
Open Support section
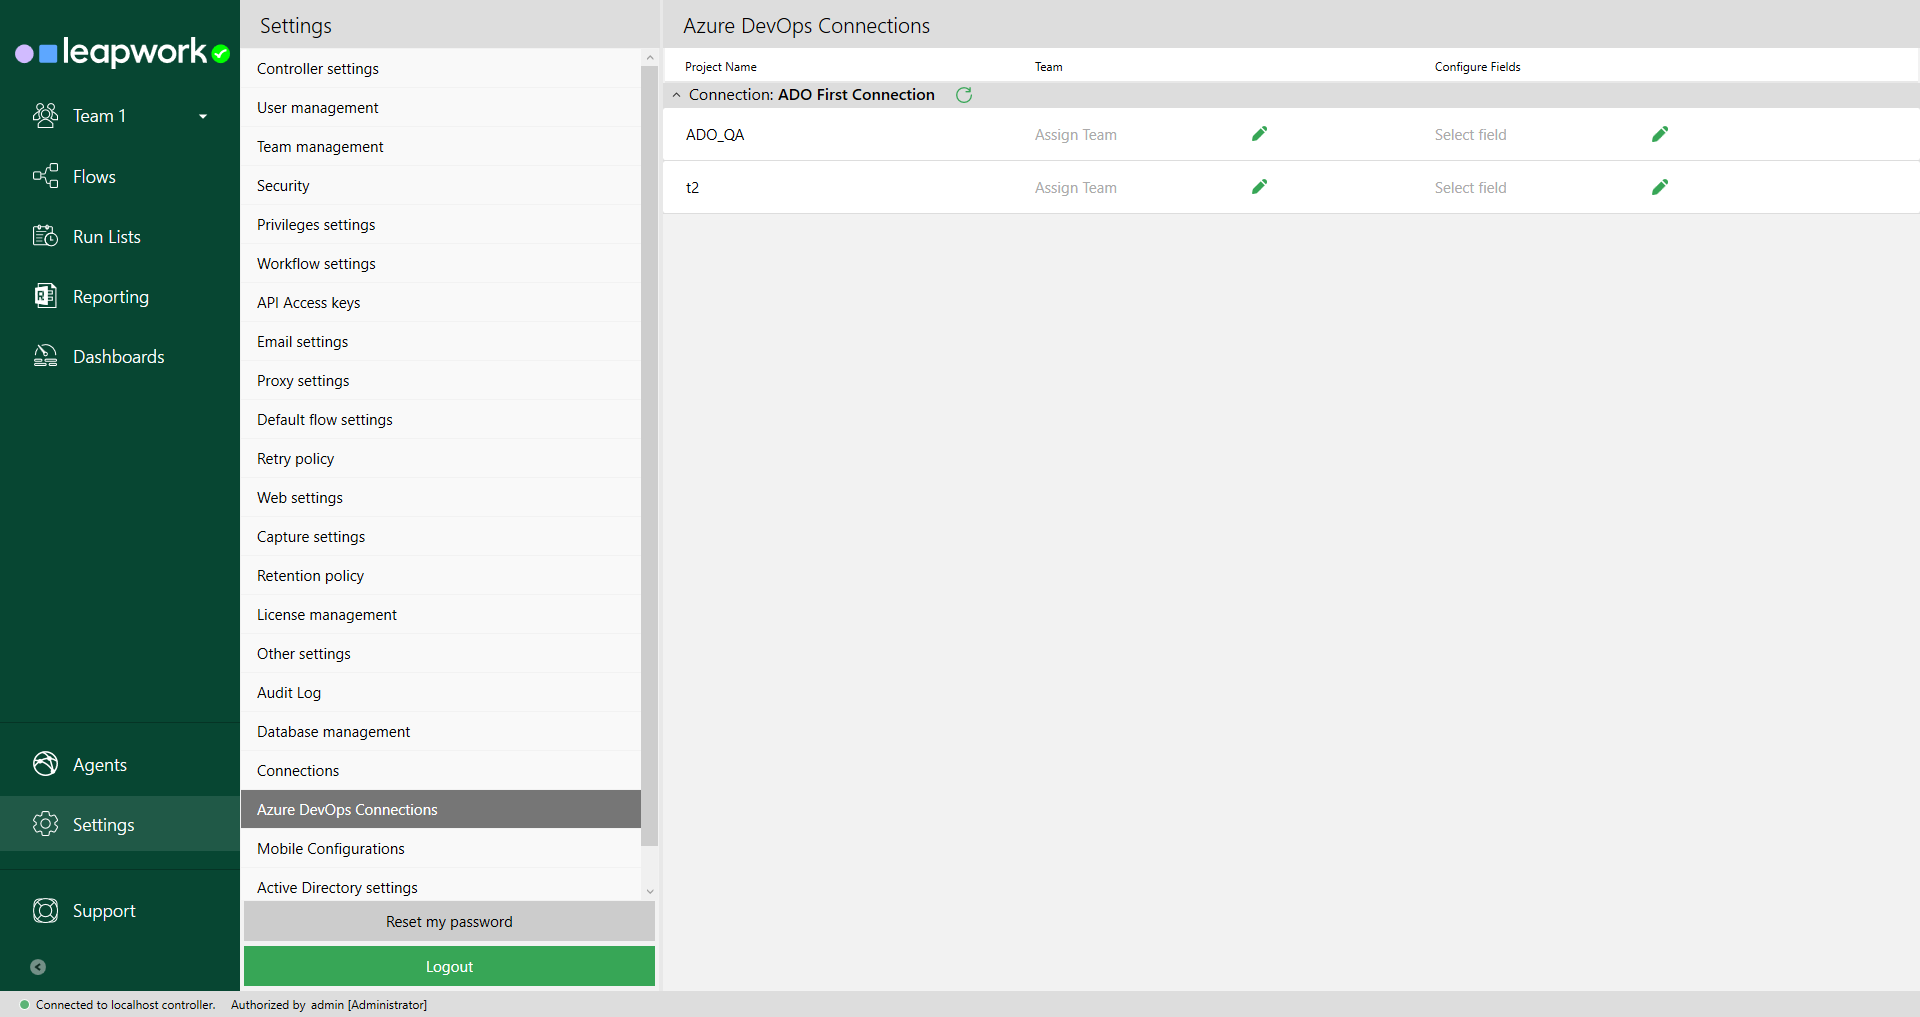pos(120,910)
